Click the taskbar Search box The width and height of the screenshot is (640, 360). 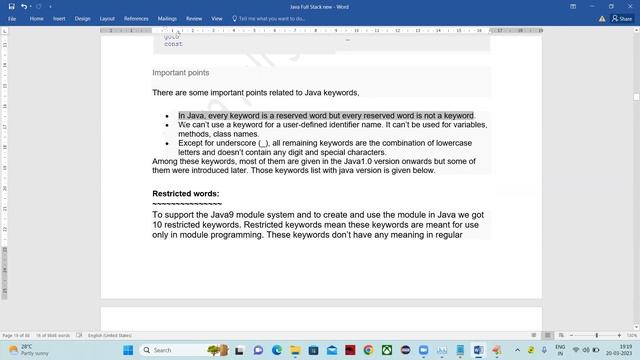click(x=184, y=350)
